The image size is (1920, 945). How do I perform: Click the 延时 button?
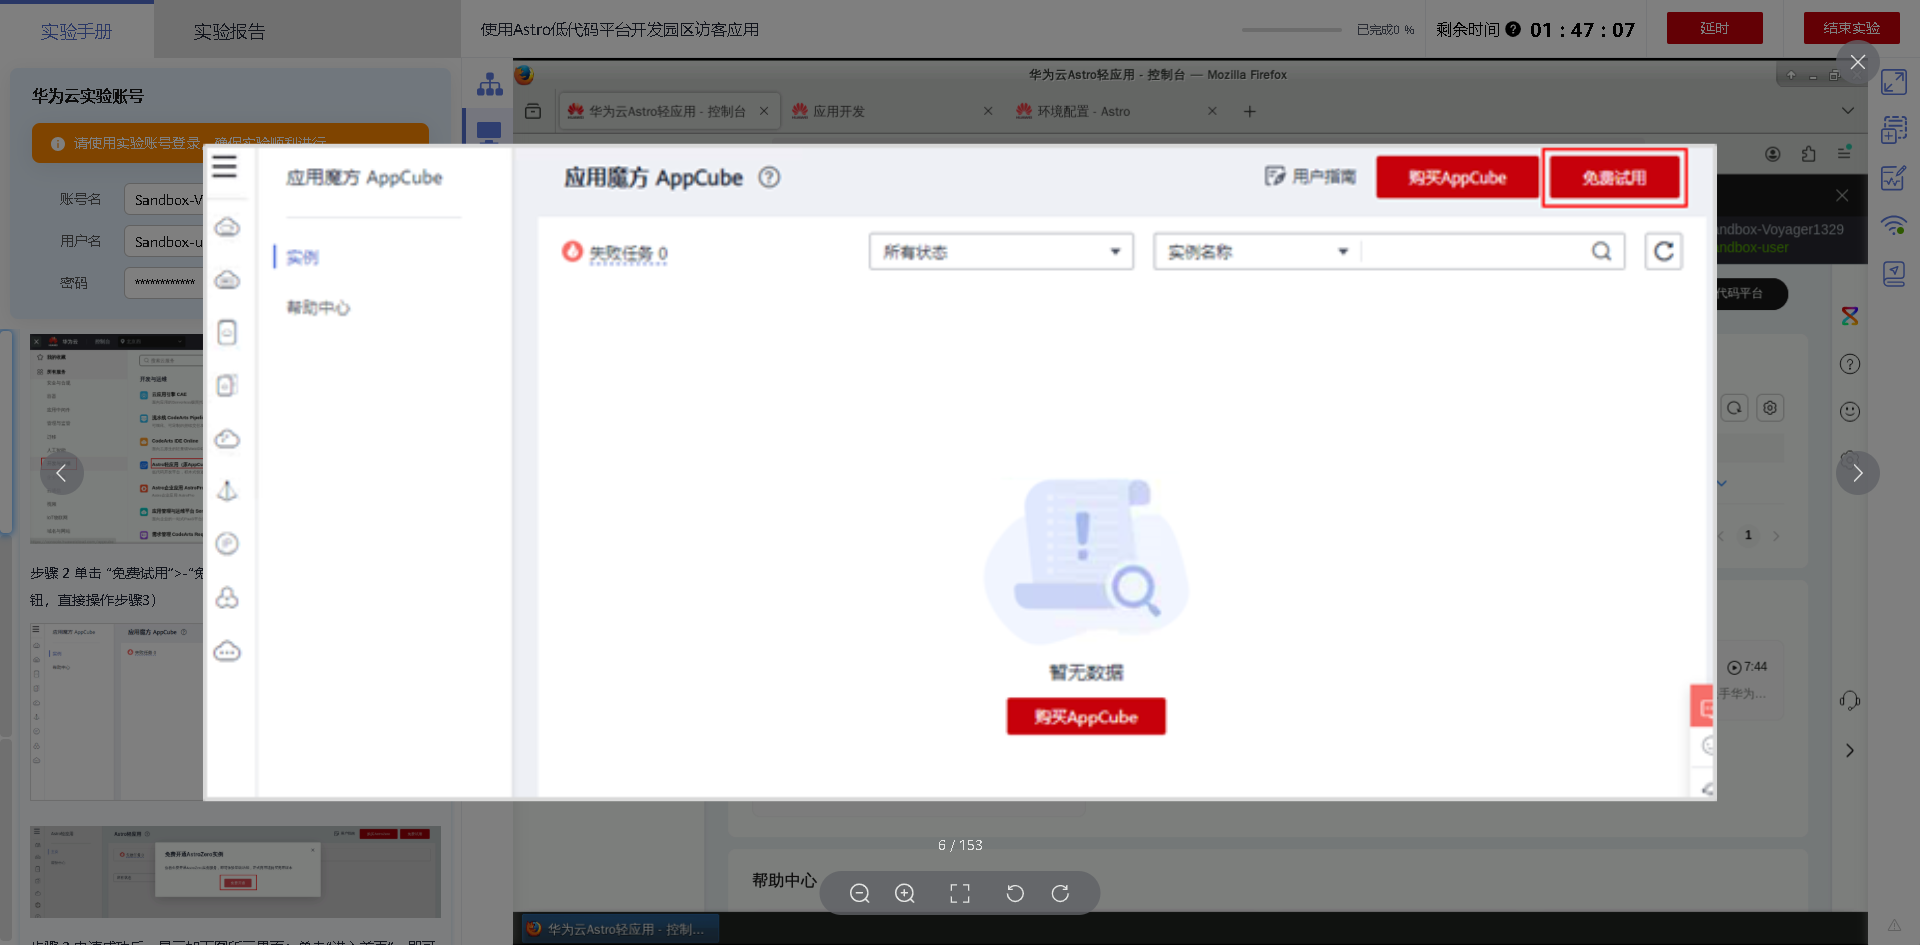1714,28
